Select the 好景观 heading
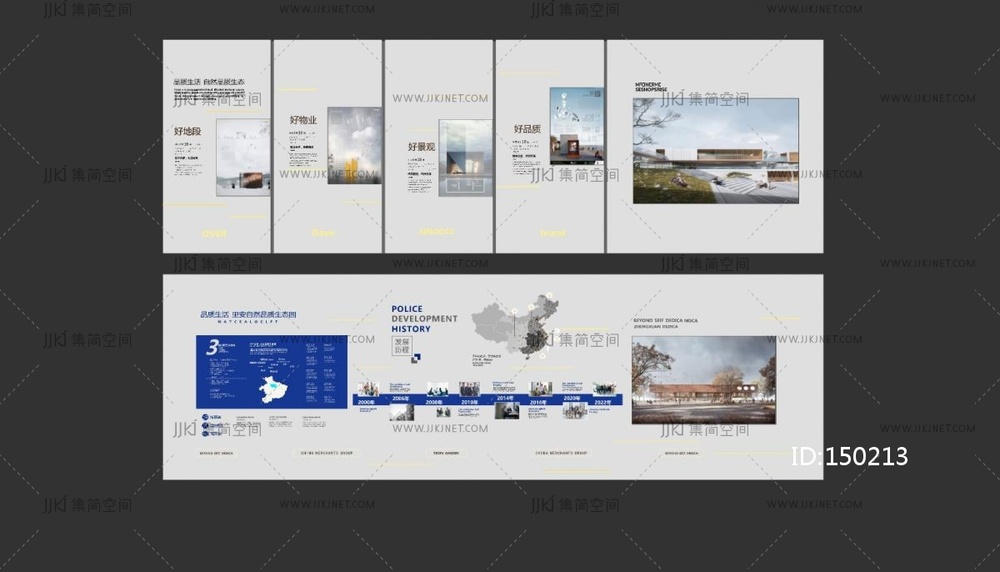Screen dimensions: 1000x572 418,146
